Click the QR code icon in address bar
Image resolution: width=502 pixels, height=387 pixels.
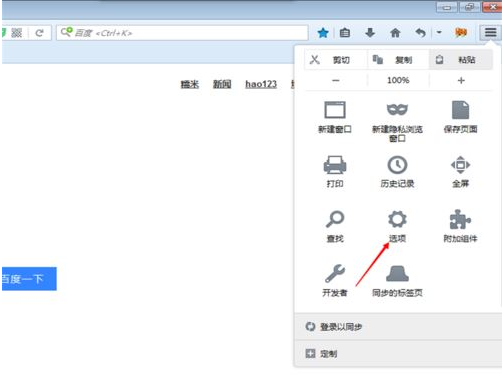point(16,33)
